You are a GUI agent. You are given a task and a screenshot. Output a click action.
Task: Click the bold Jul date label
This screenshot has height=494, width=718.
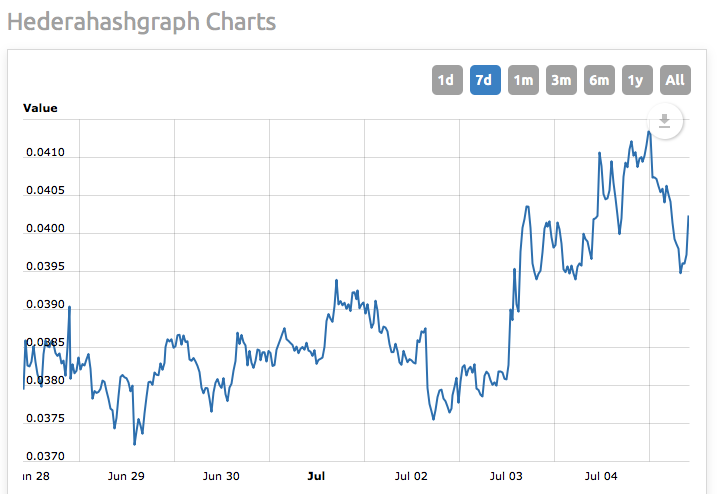coord(316,476)
